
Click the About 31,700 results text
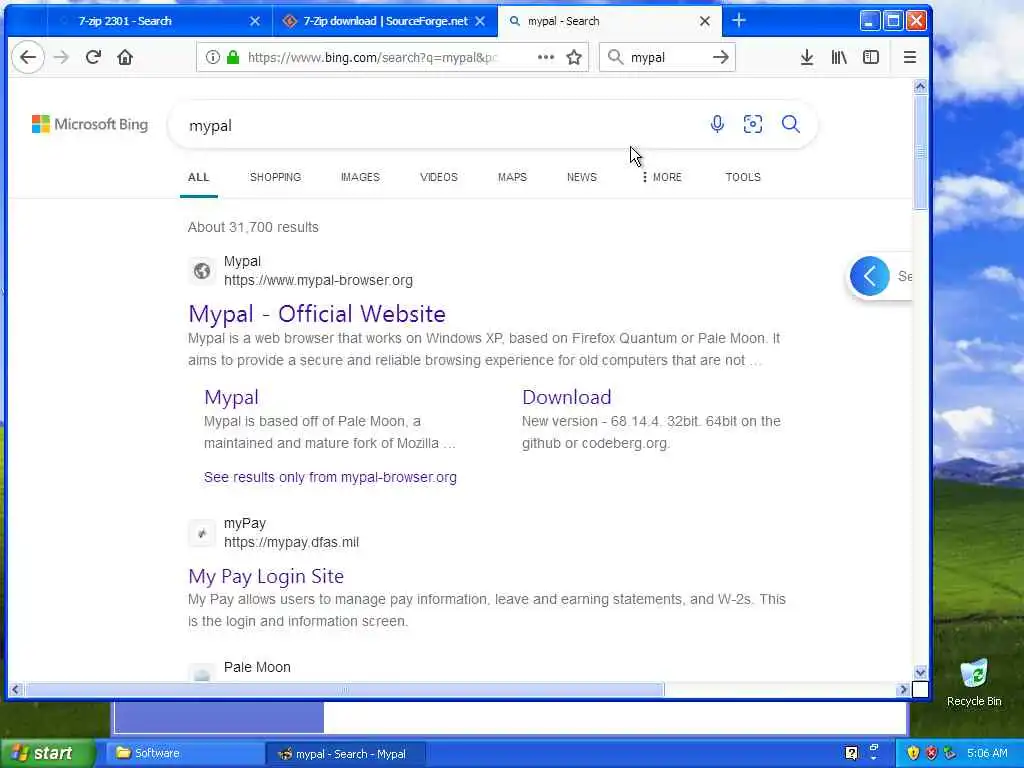click(253, 227)
